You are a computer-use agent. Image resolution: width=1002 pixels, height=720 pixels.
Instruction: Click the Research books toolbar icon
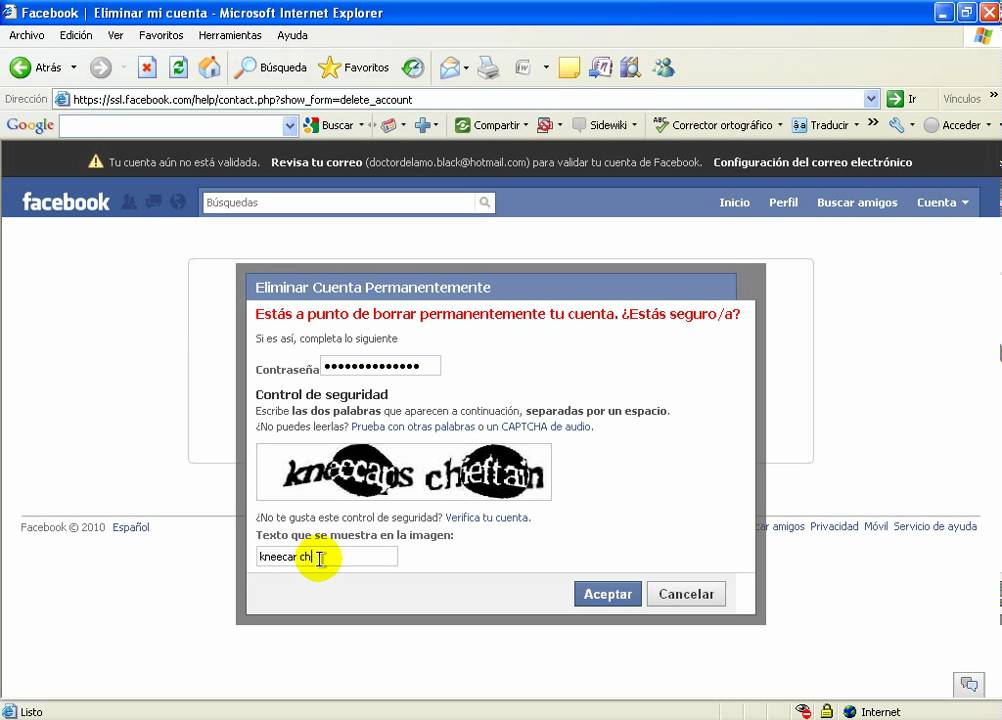[631, 67]
